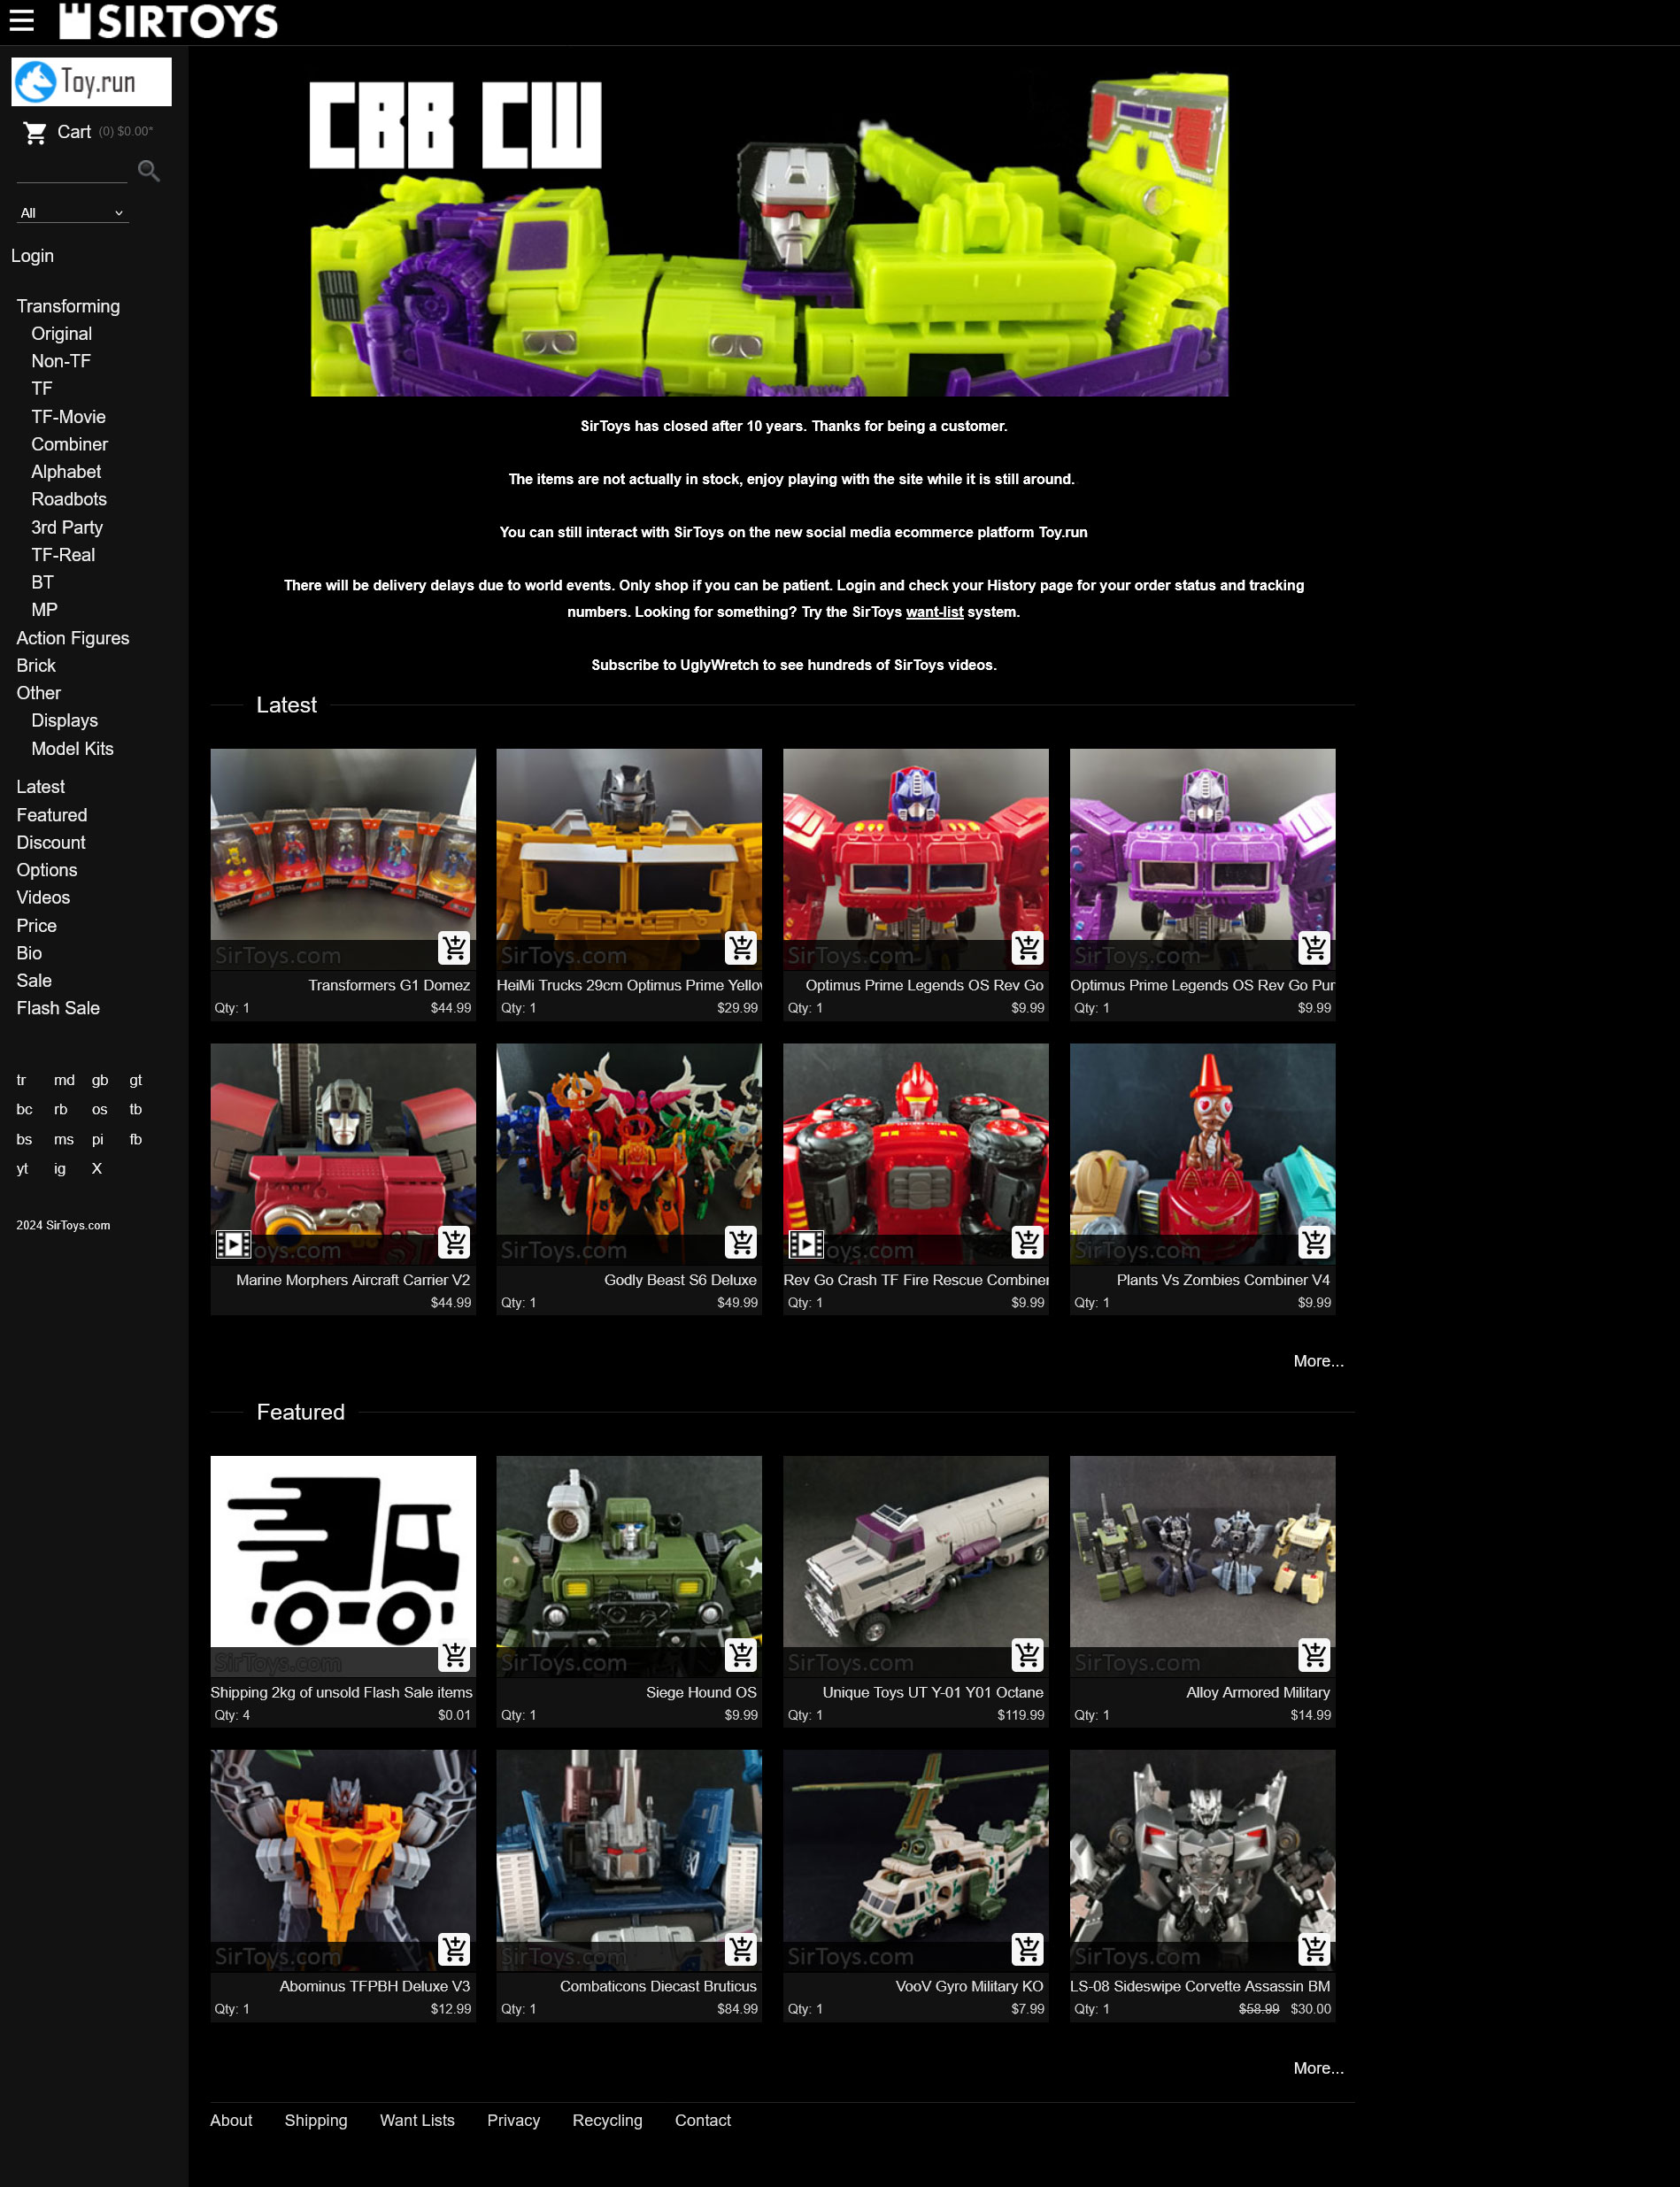This screenshot has height=2187, width=1680.
Task: Open the Contact footer link
Action: (703, 2120)
